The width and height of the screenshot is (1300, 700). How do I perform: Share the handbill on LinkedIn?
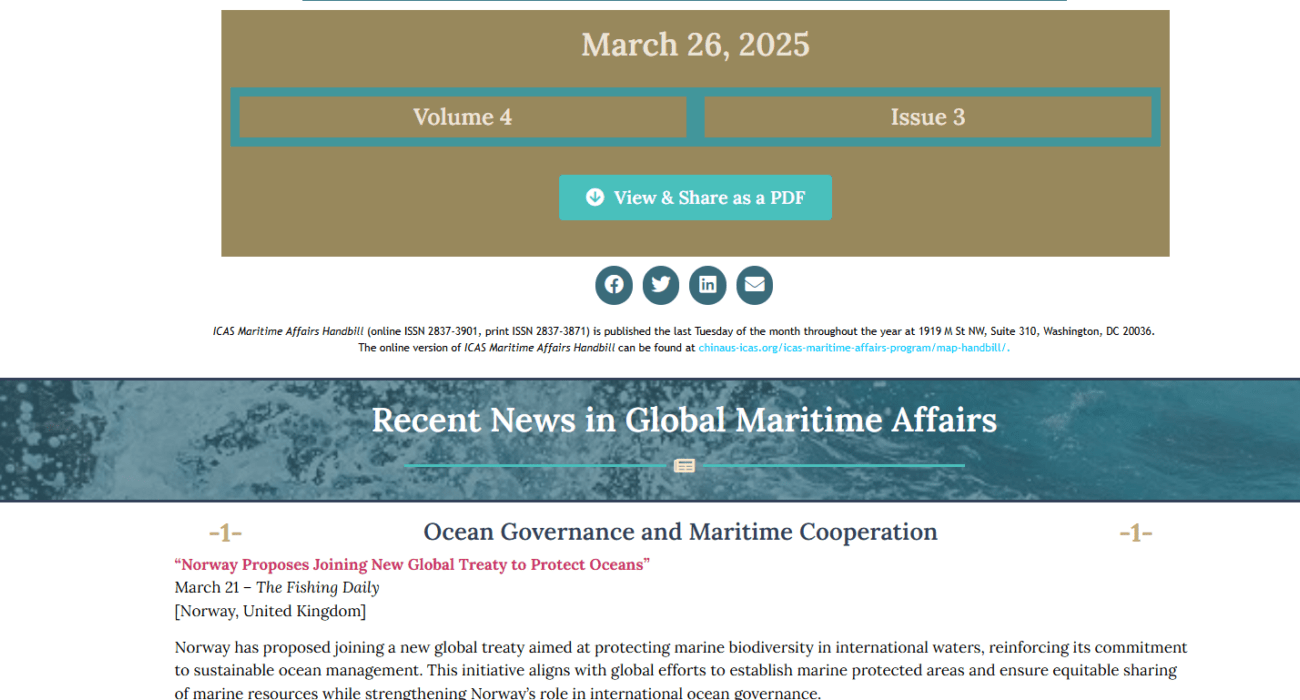point(708,285)
